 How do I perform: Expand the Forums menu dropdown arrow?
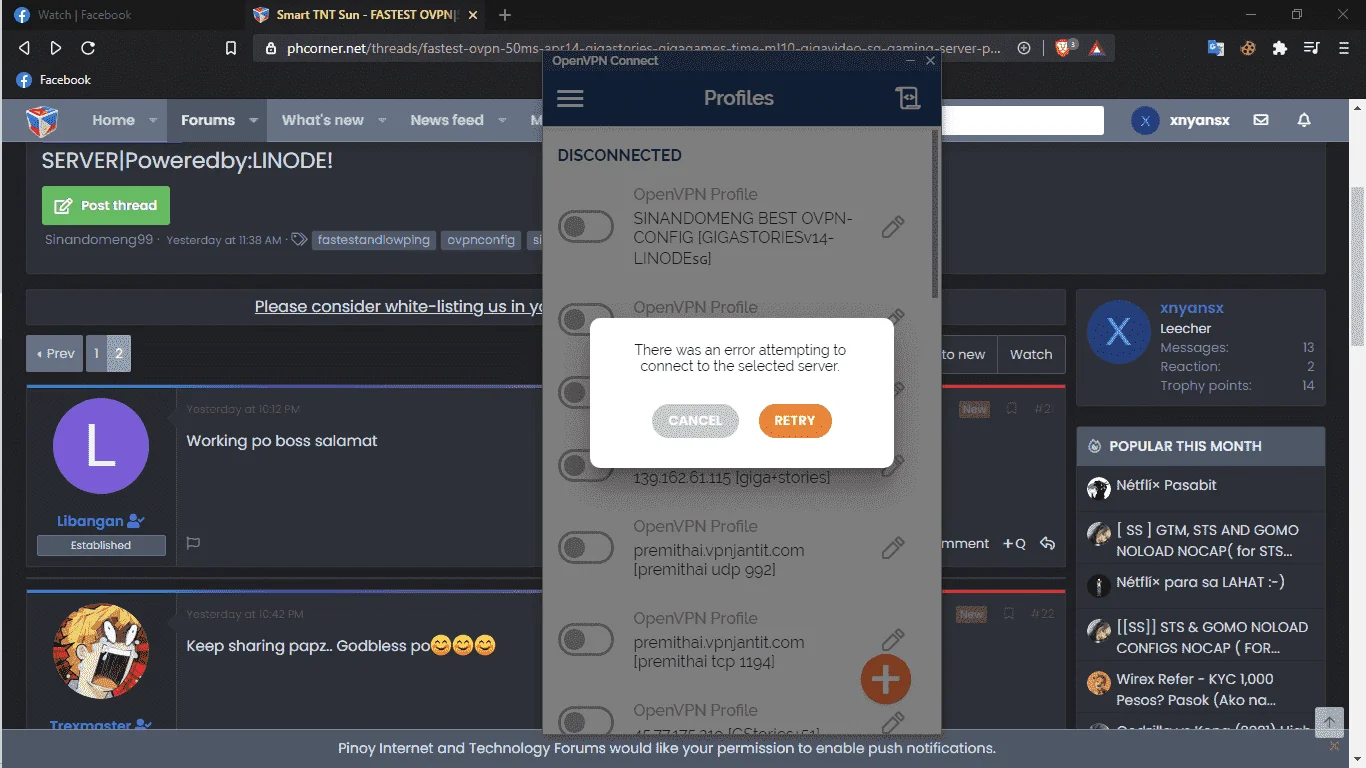(253, 120)
